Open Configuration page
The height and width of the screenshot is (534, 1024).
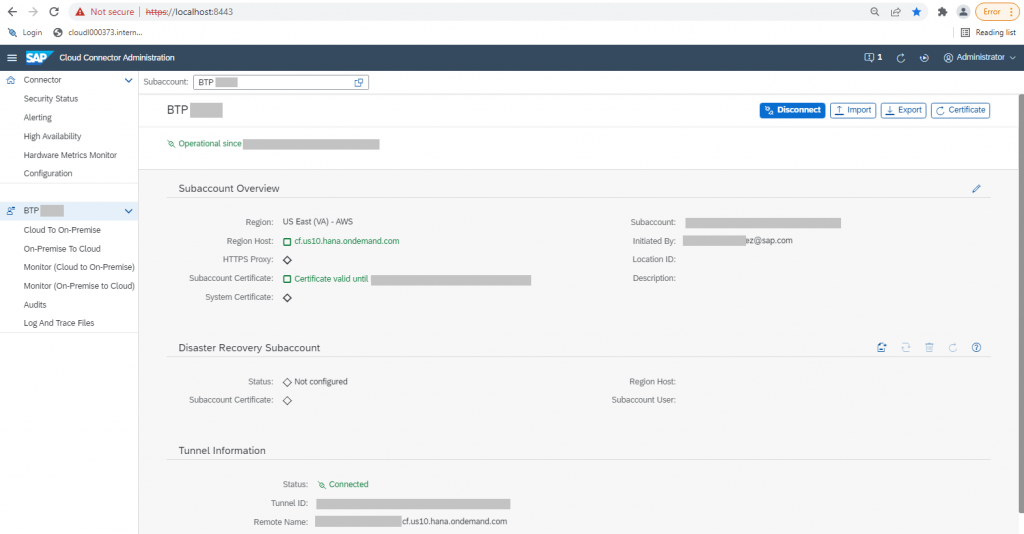coord(48,173)
